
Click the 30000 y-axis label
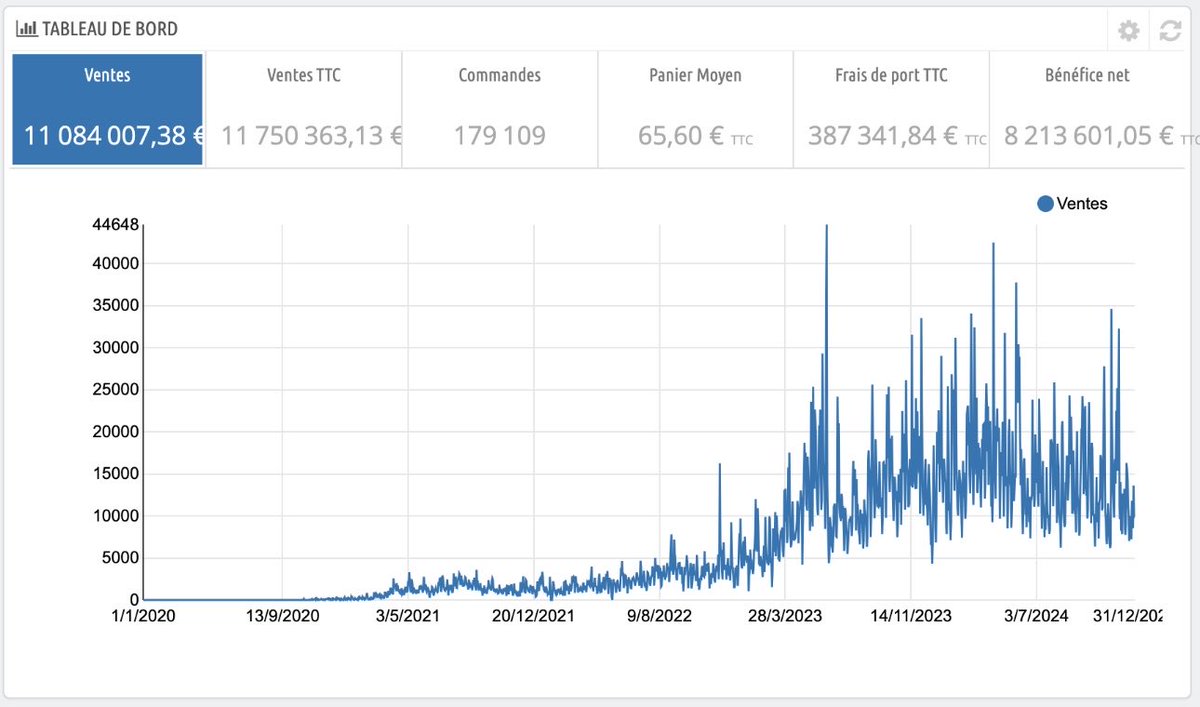[x=116, y=348]
